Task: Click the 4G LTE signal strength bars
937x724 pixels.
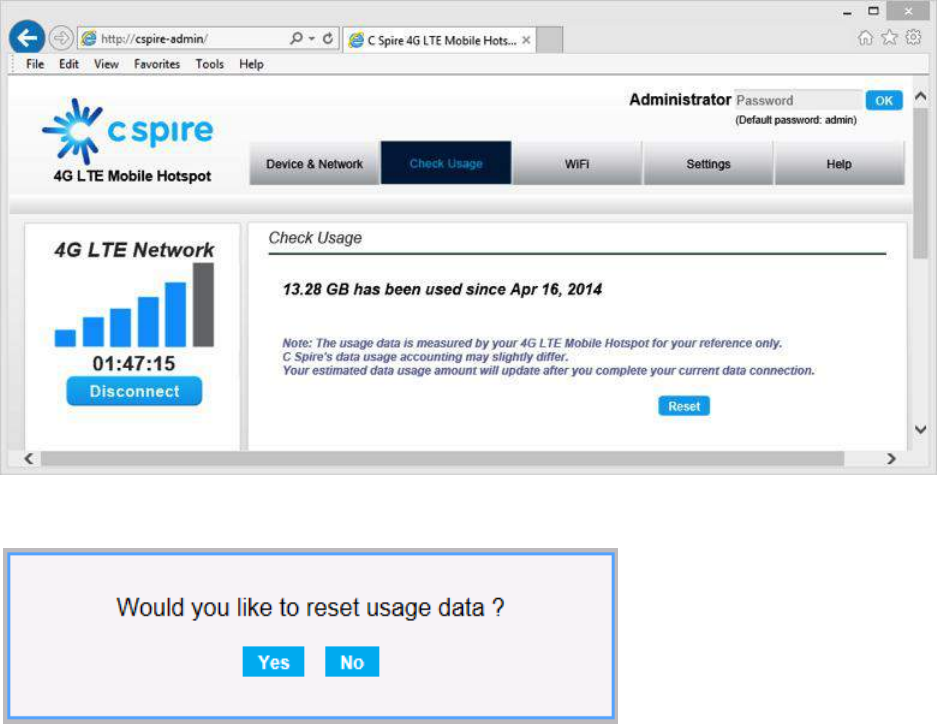Action: [x=134, y=305]
